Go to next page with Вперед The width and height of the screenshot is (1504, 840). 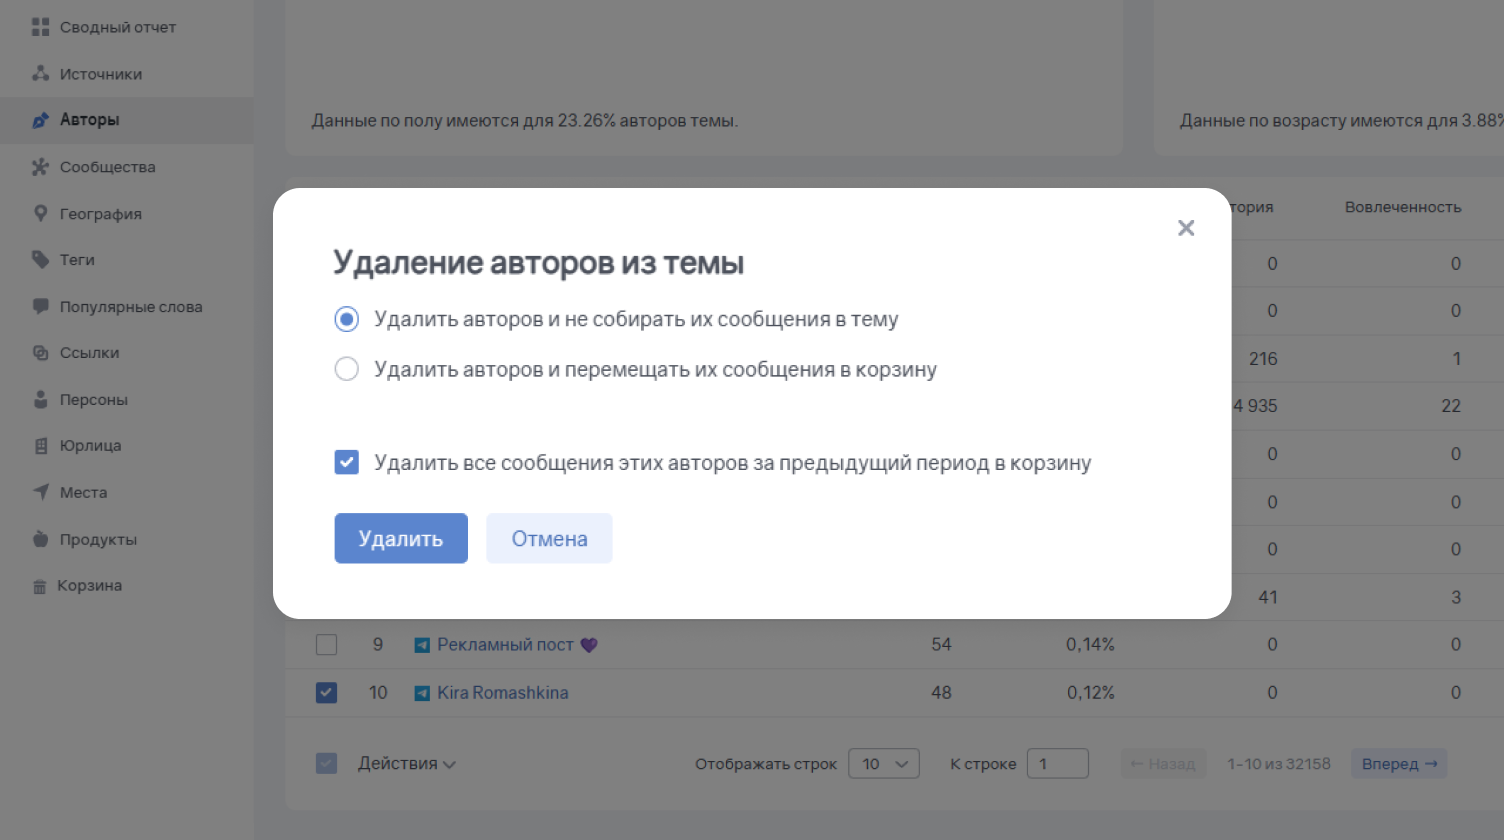point(1399,764)
